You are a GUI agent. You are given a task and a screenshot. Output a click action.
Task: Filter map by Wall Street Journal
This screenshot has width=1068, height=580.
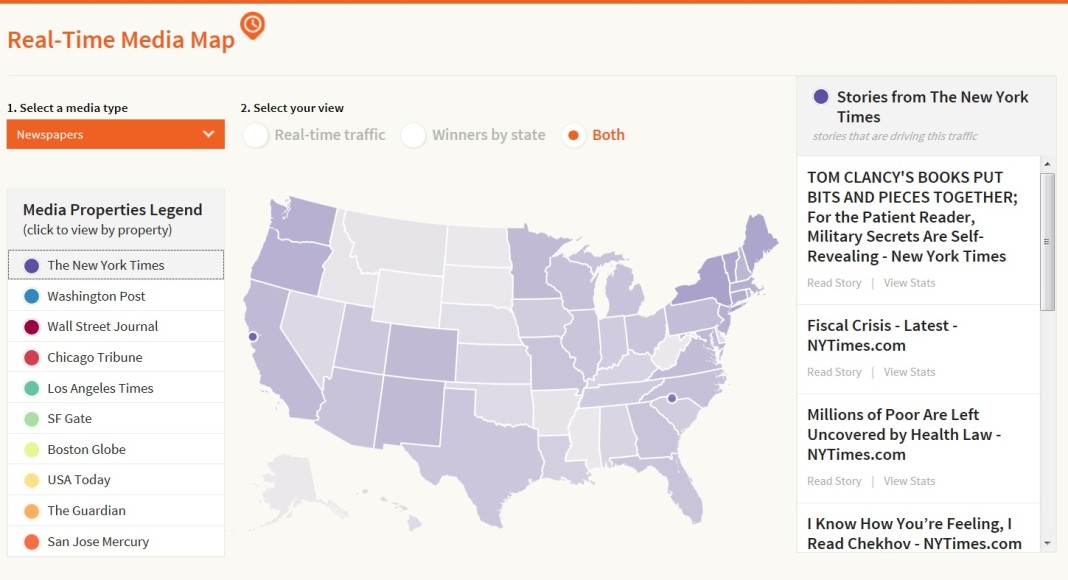(102, 326)
